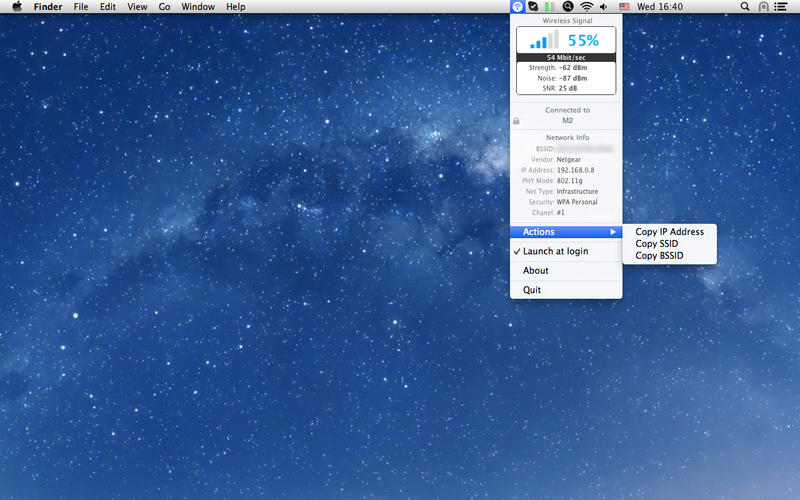Click the US flag input source icon
The height and width of the screenshot is (500, 800).
pyautogui.click(x=624, y=7)
